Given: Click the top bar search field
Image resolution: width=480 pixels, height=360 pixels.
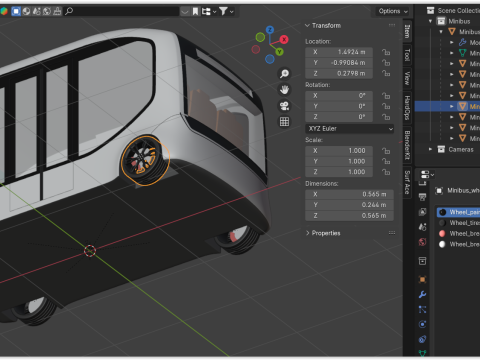Looking at the screenshot, I should [122, 12].
